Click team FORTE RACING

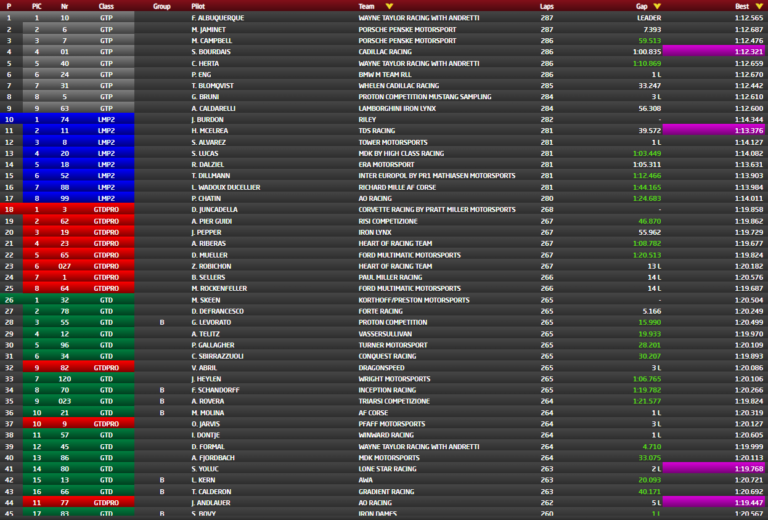(x=381, y=311)
